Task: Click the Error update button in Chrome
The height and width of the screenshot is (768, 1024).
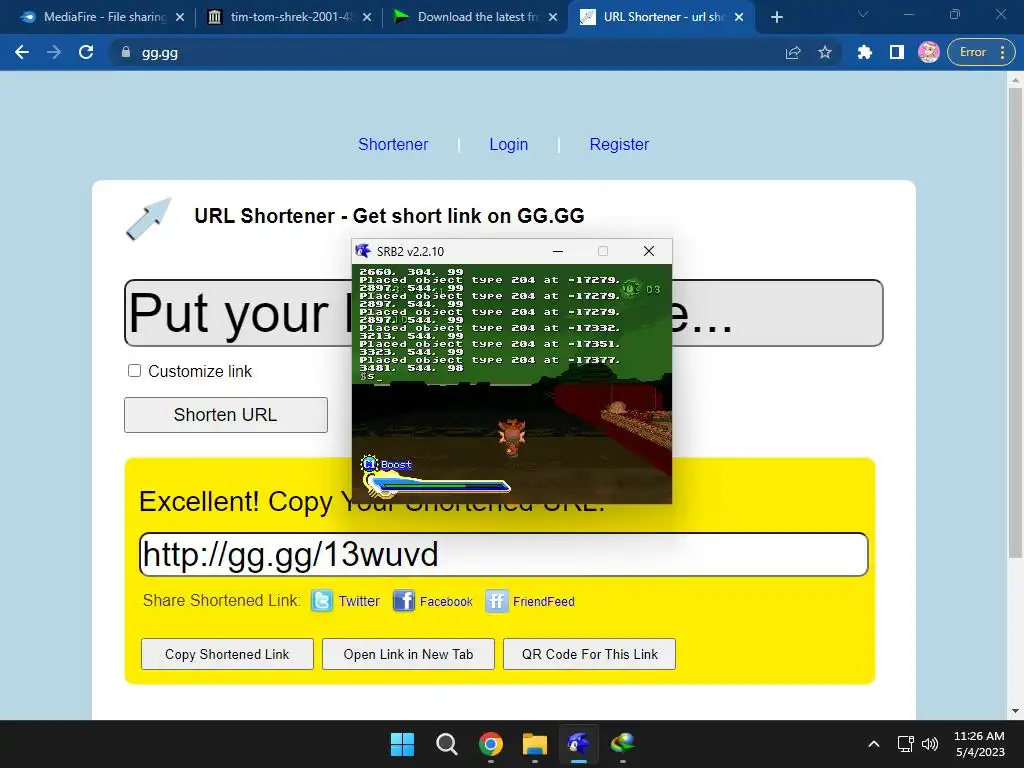Action: (x=981, y=52)
